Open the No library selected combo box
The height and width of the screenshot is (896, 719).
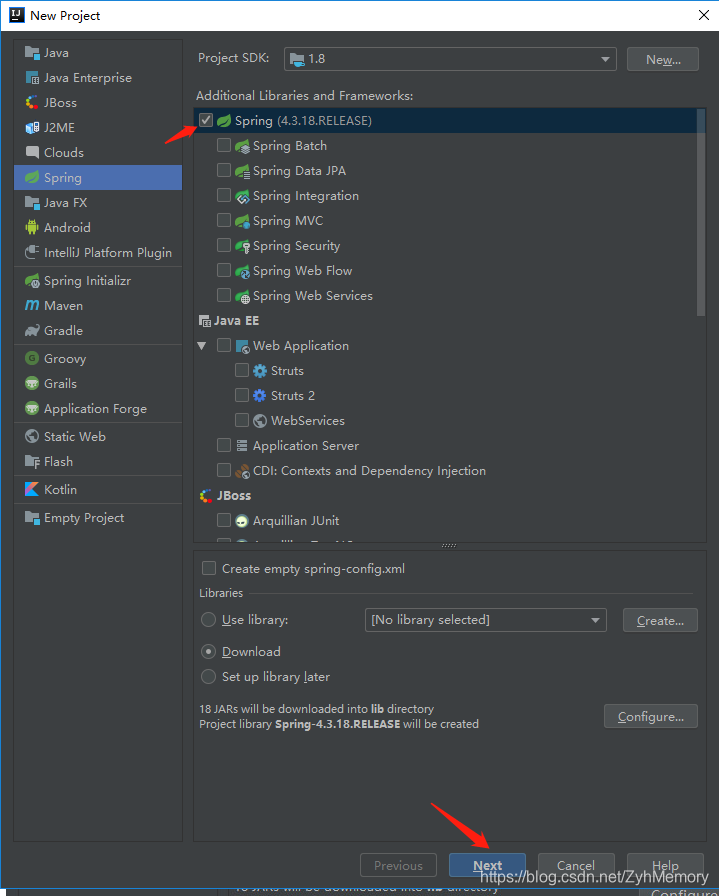click(x=485, y=620)
